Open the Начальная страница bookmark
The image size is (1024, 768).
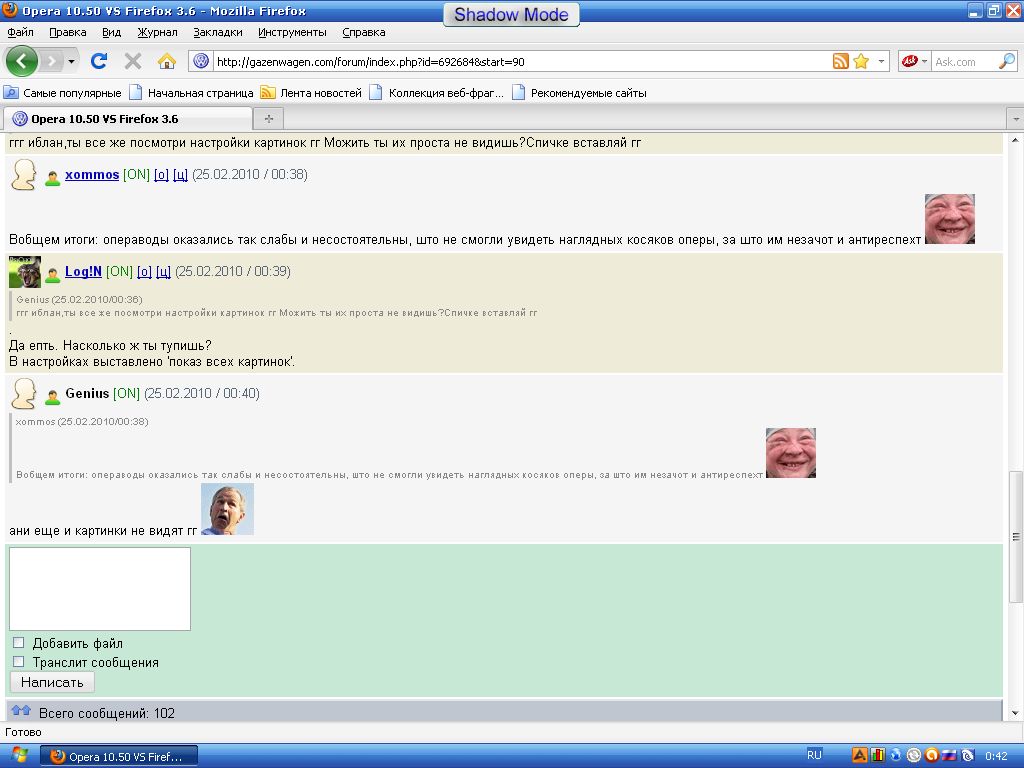[191, 93]
